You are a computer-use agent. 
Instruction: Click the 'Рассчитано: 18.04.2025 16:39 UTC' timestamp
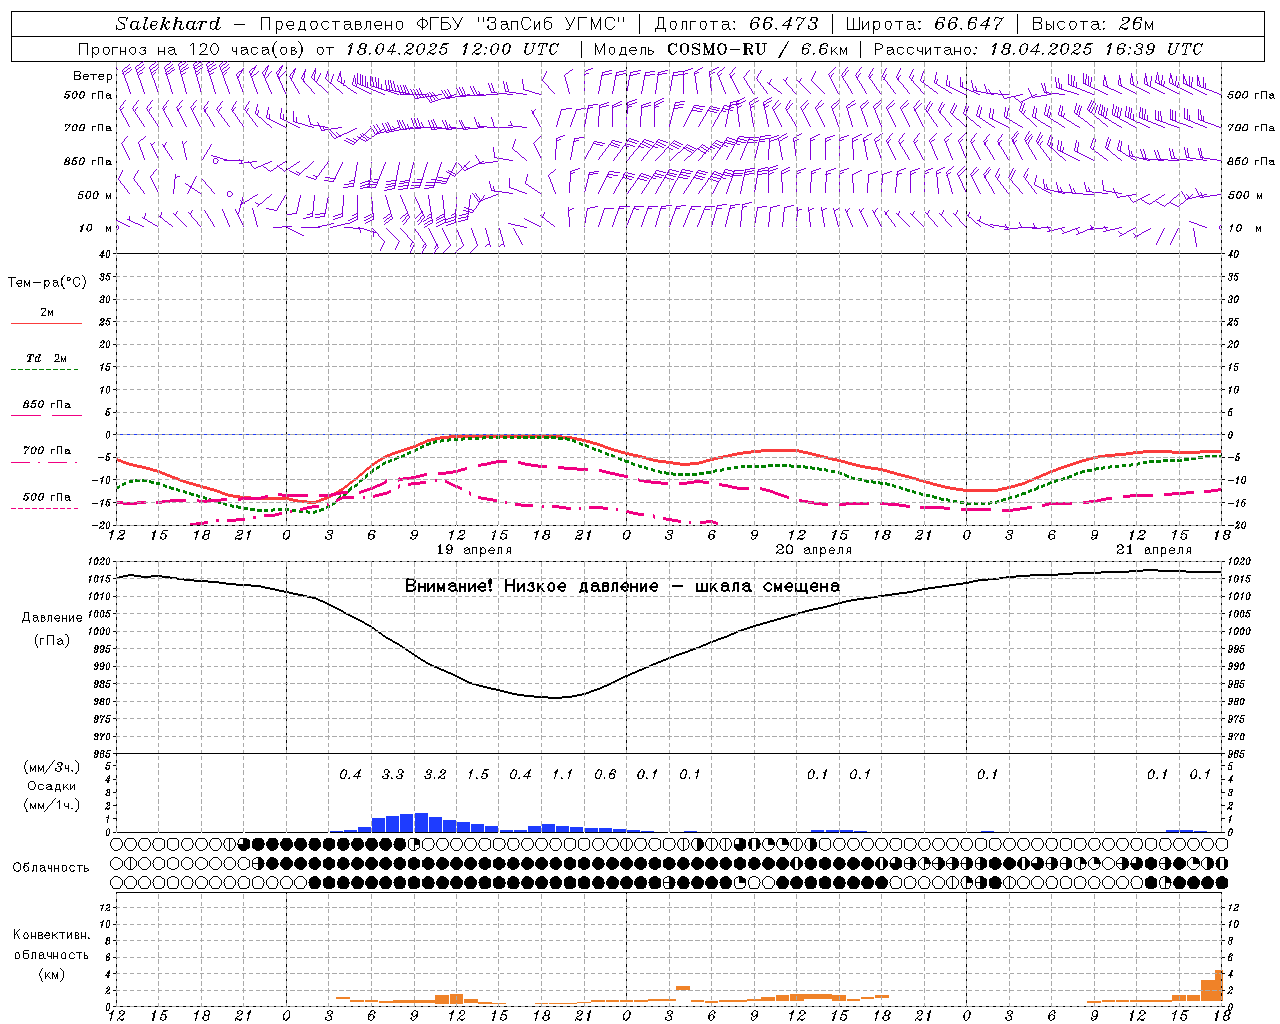pos(1038,49)
